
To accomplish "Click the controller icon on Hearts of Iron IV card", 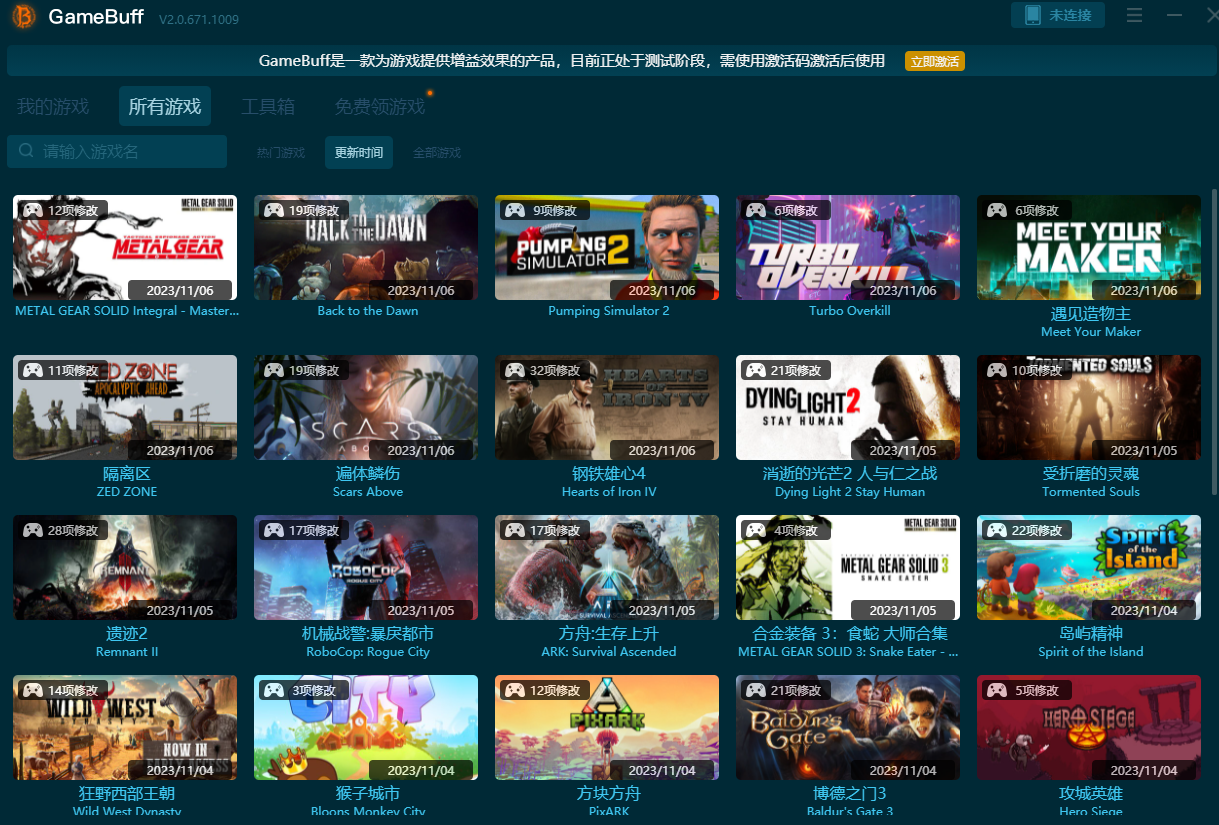I will [514, 370].
